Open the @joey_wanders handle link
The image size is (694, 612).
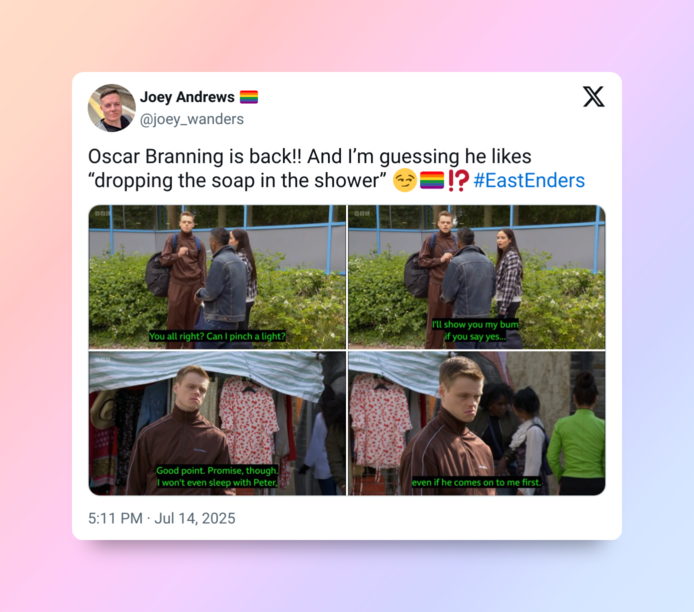click(x=192, y=119)
